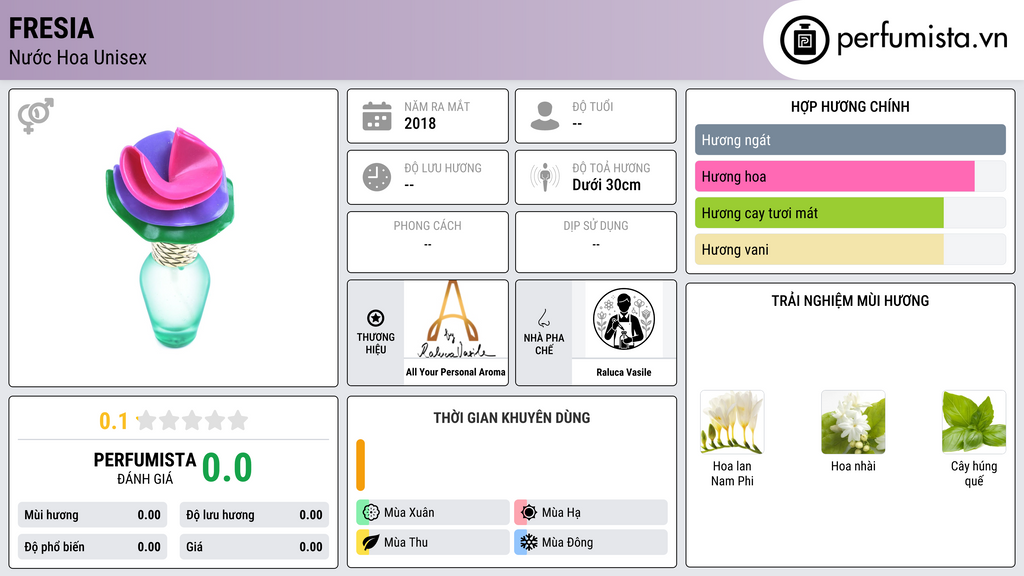Image resolution: width=1024 pixels, height=576 pixels.
Task: Click the green 0.0 Perfumista score
Action: click(227, 468)
